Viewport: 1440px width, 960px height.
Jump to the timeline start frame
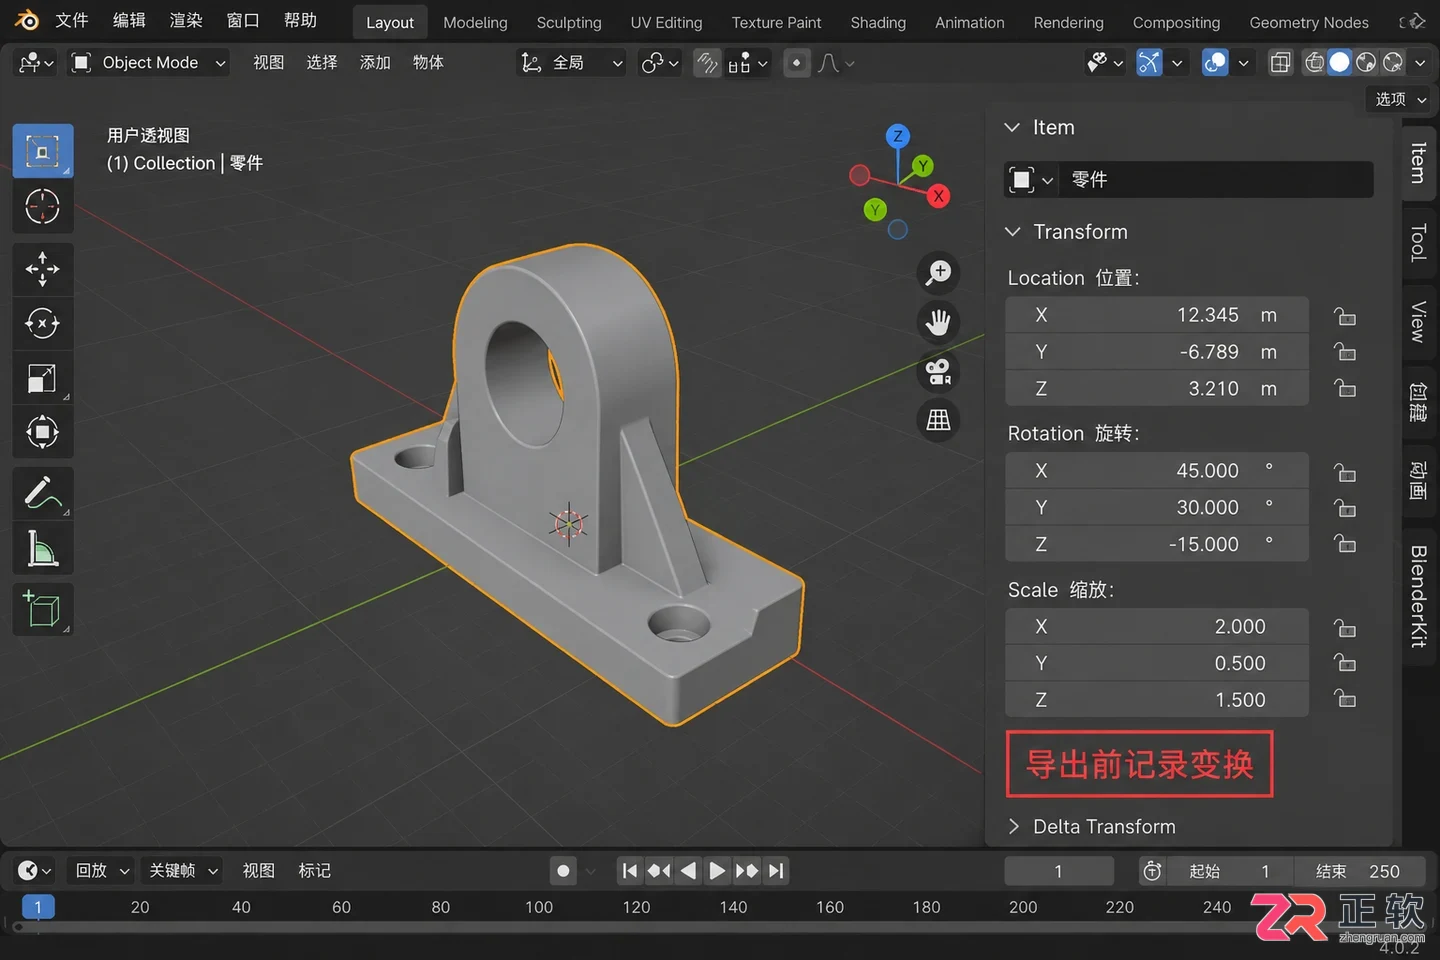click(629, 871)
